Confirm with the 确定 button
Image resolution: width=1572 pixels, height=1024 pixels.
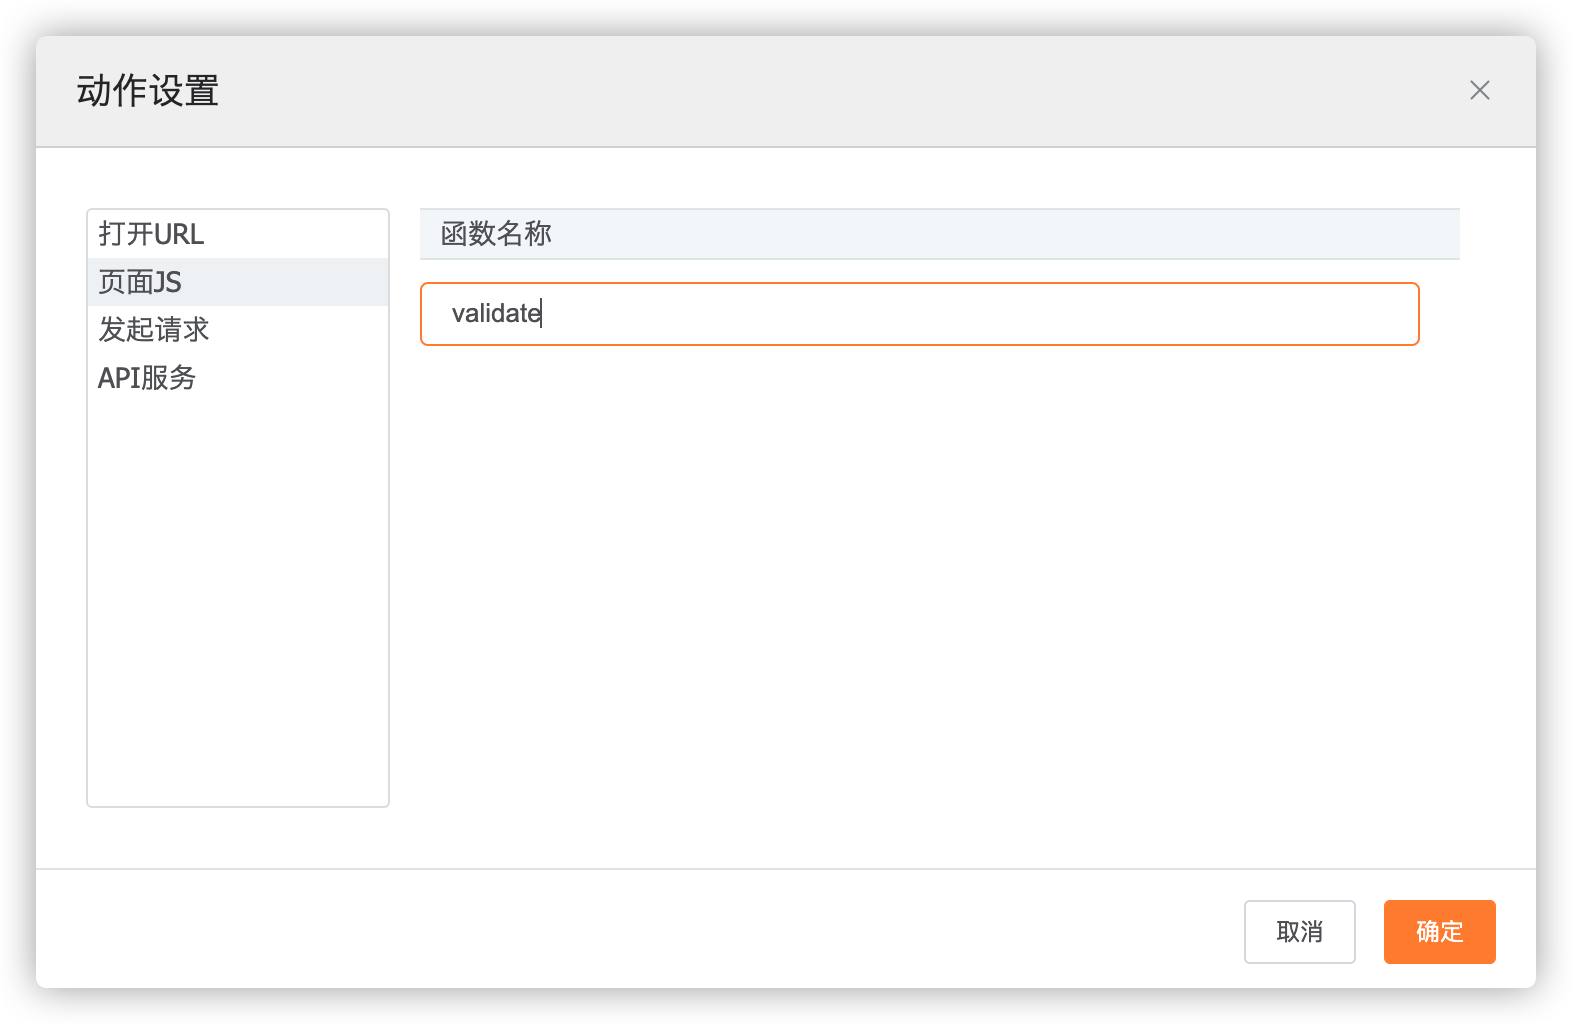click(1439, 932)
